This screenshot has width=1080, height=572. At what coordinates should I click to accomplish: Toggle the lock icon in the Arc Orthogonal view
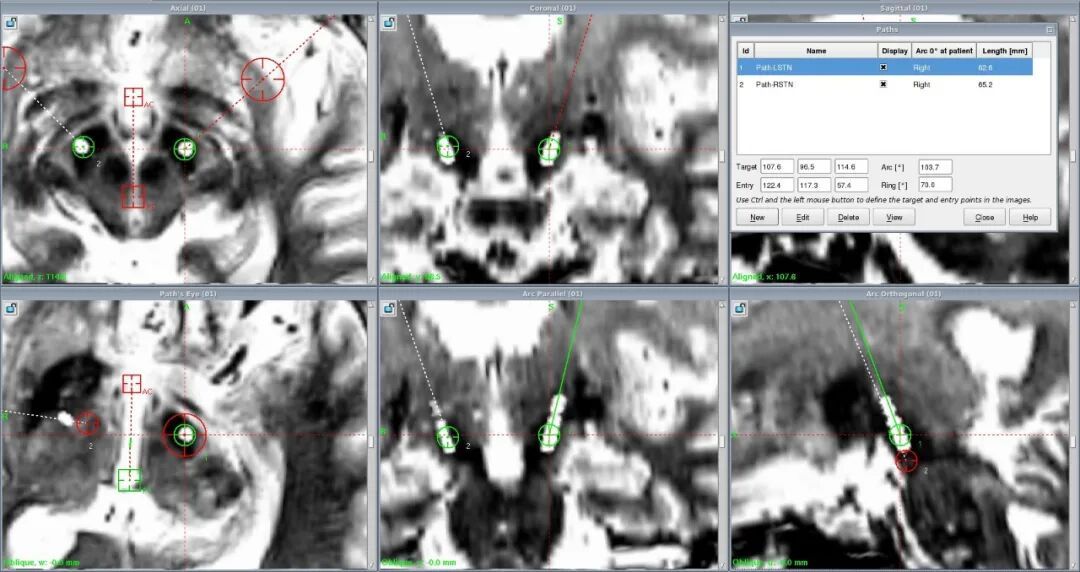pos(740,308)
